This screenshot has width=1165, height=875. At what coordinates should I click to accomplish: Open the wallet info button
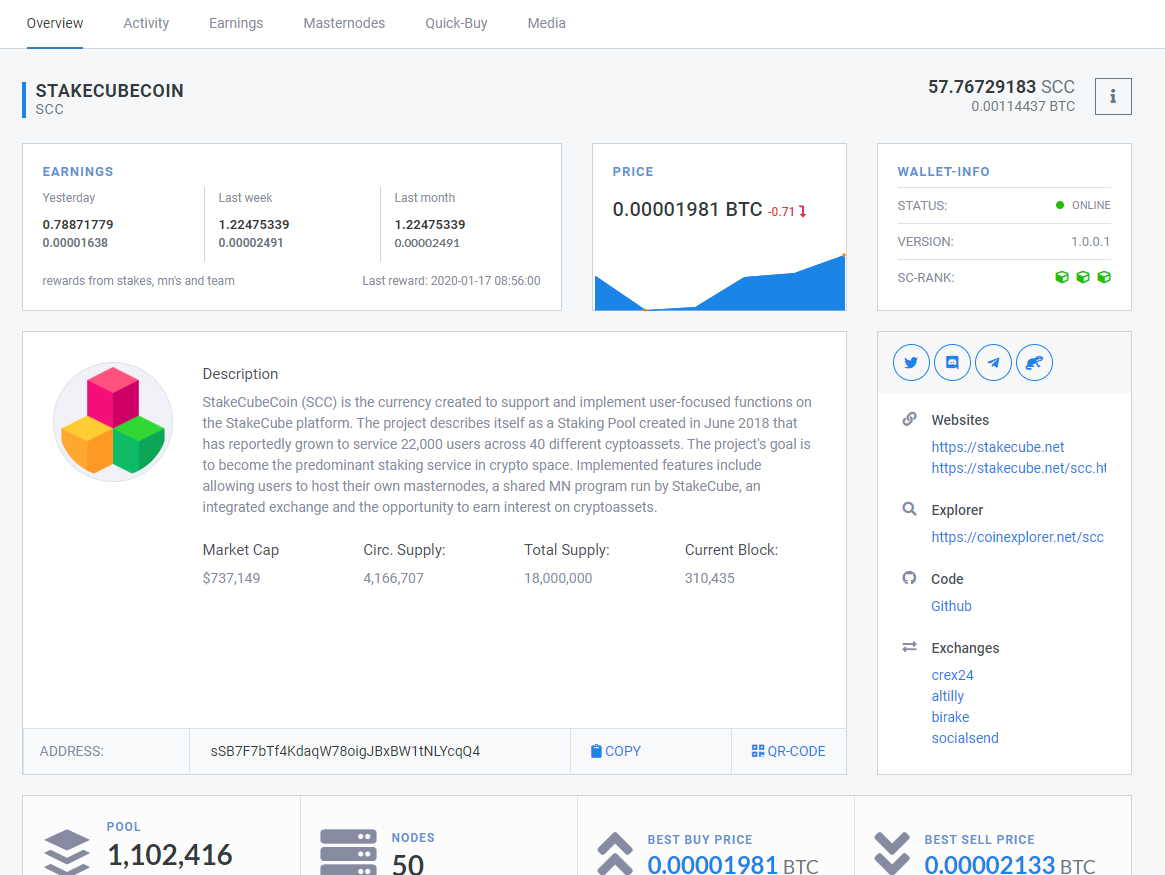pos(1113,97)
